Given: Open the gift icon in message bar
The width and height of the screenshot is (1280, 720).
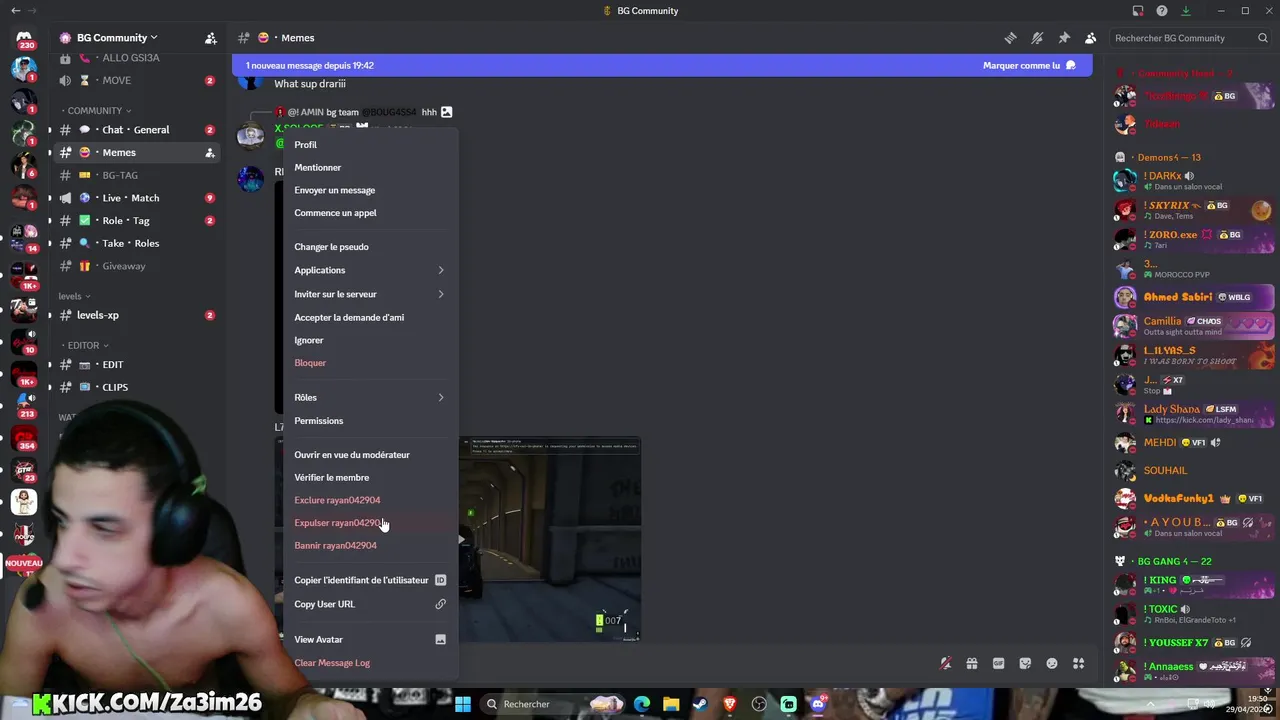Looking at the screenshot, I should [x=971, y=663].
